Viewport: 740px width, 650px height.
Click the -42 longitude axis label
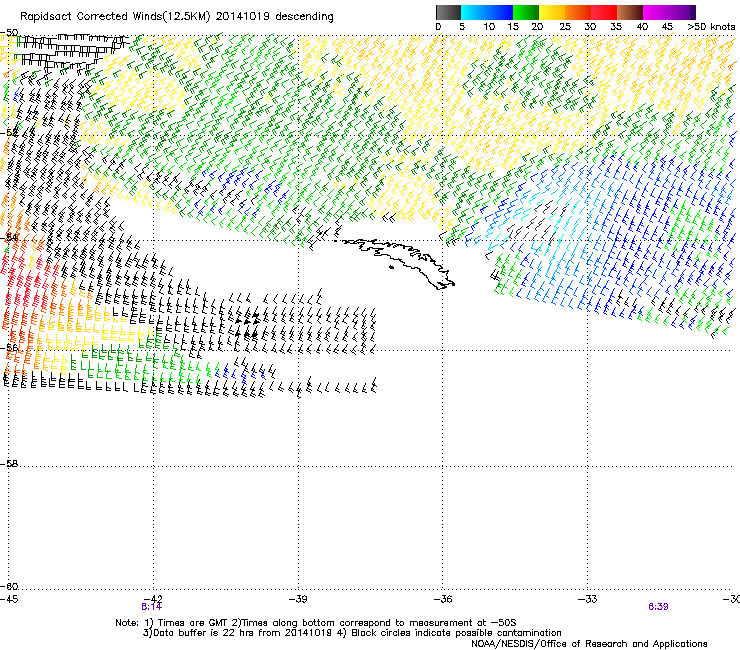click(153, 599)
